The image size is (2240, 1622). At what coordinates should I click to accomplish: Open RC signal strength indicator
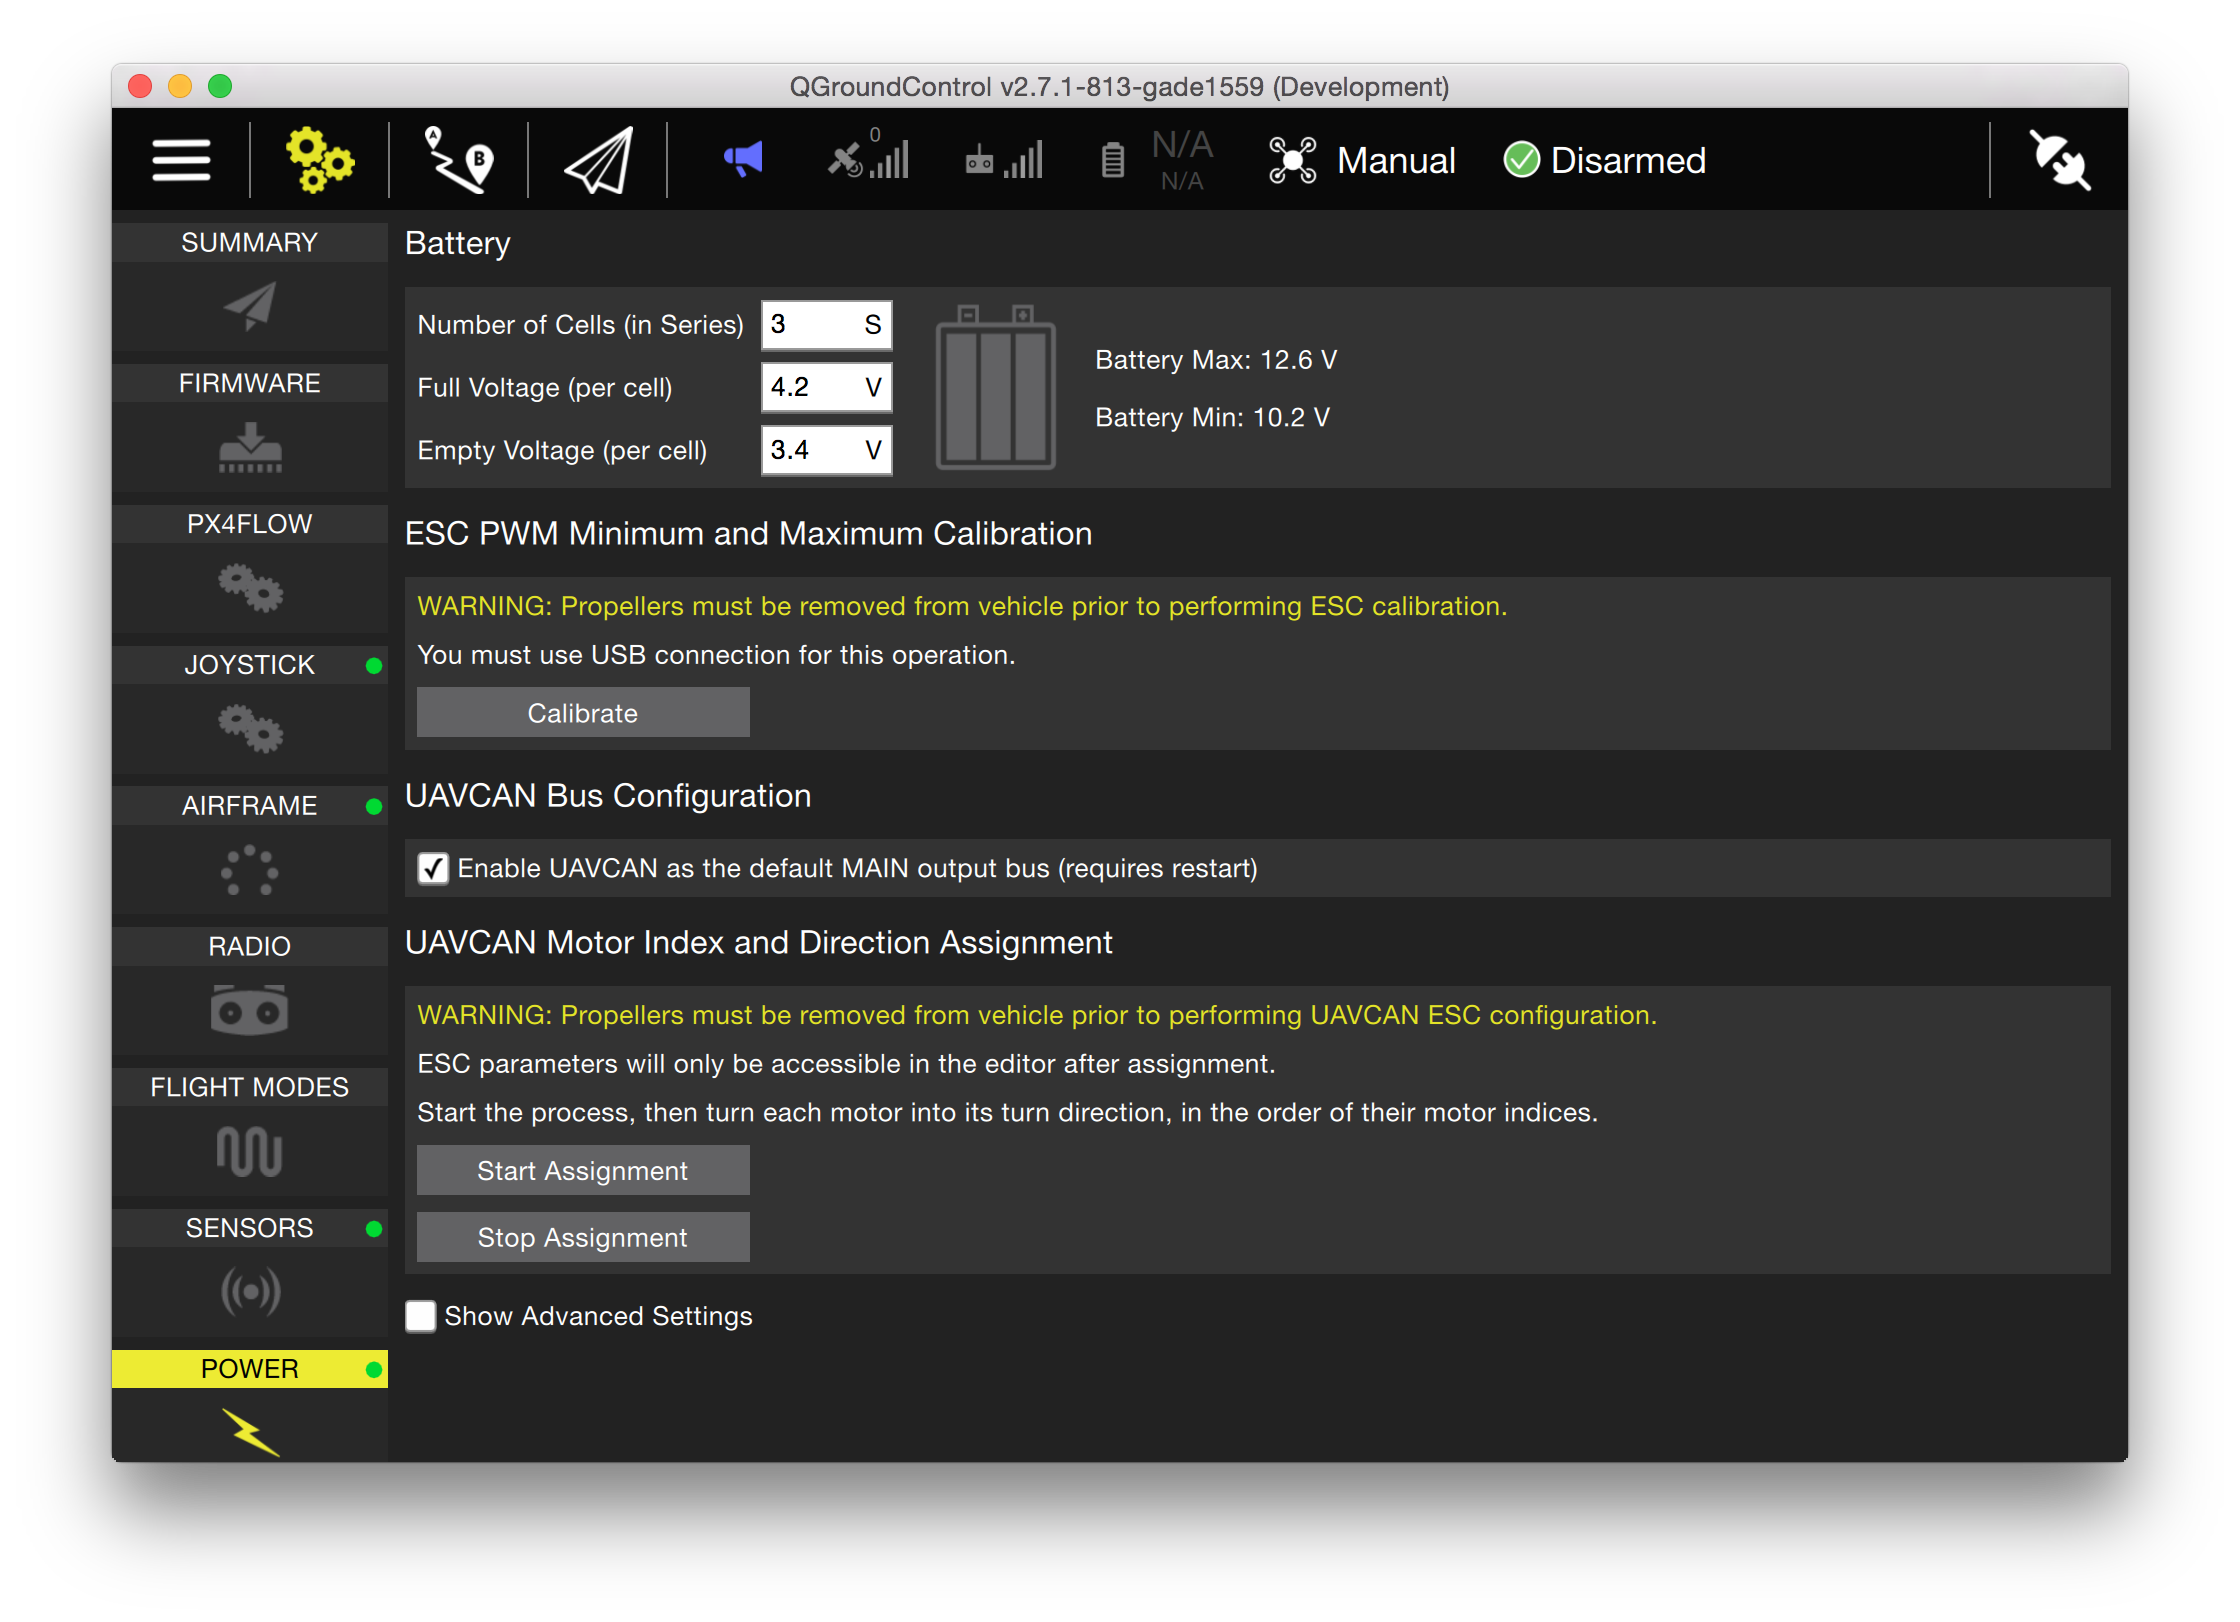point(1003,160)
